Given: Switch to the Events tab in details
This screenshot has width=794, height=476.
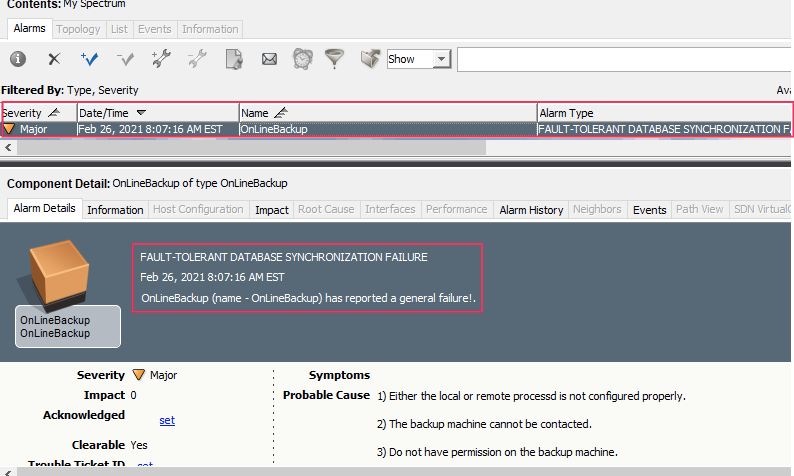Looking at the screenshot, I should (649, 210).
